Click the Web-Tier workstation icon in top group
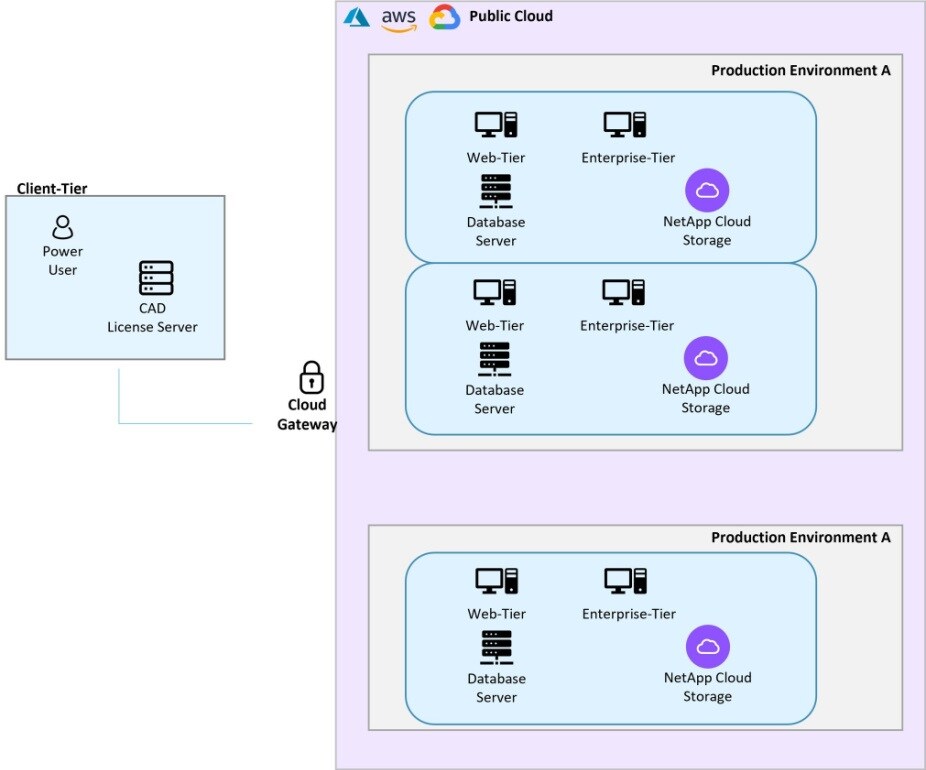Viewport: 926px width, 770px height. click(496, 124)
